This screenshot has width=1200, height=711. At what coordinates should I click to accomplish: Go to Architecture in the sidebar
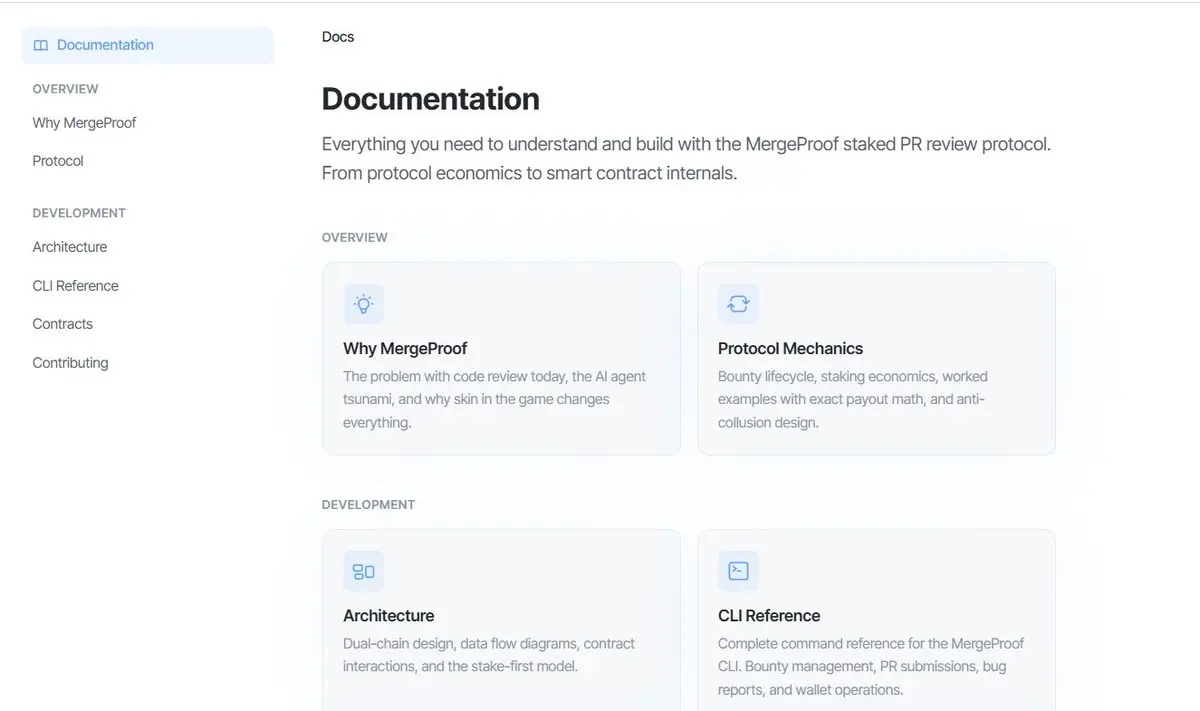point(70,247)
